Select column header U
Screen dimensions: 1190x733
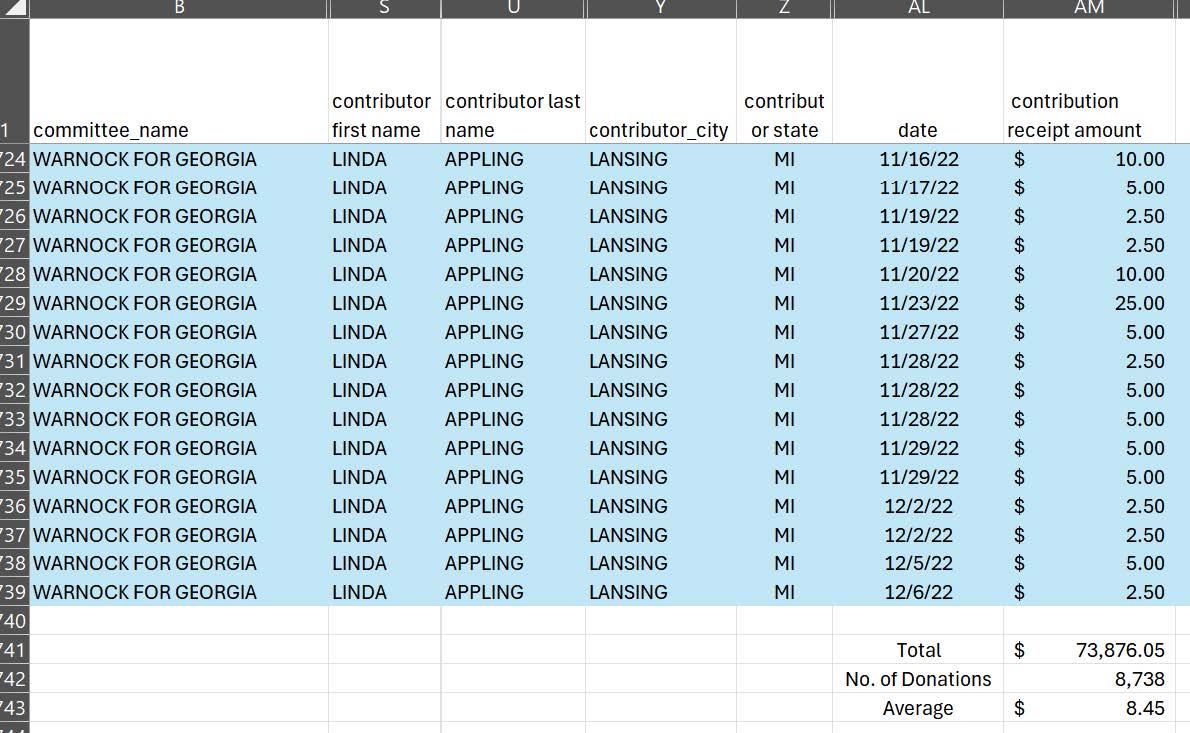pyautogui.click(x=512, y=8)
